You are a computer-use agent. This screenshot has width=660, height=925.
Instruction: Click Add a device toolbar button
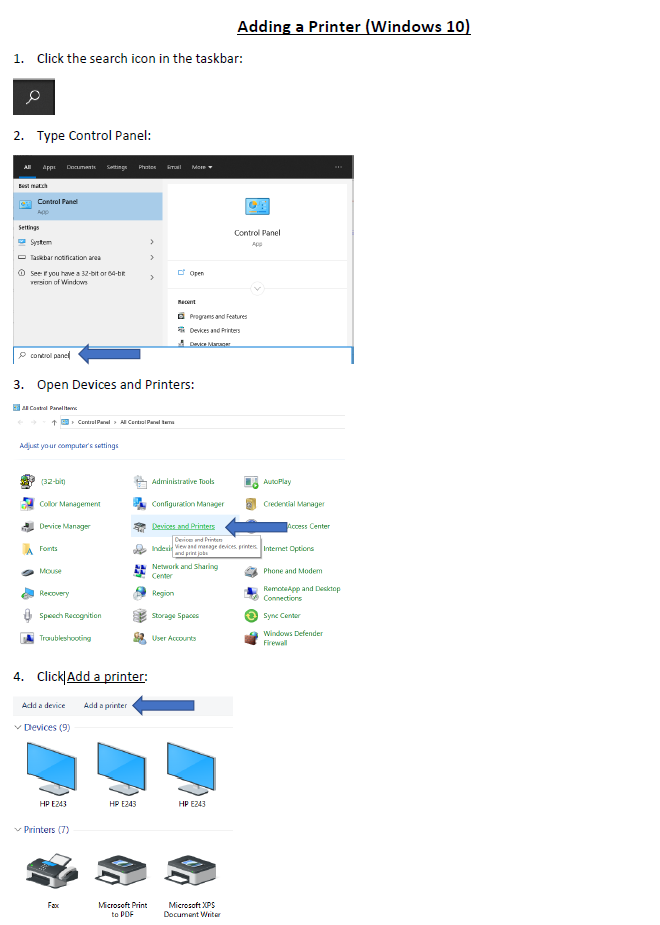44,706
